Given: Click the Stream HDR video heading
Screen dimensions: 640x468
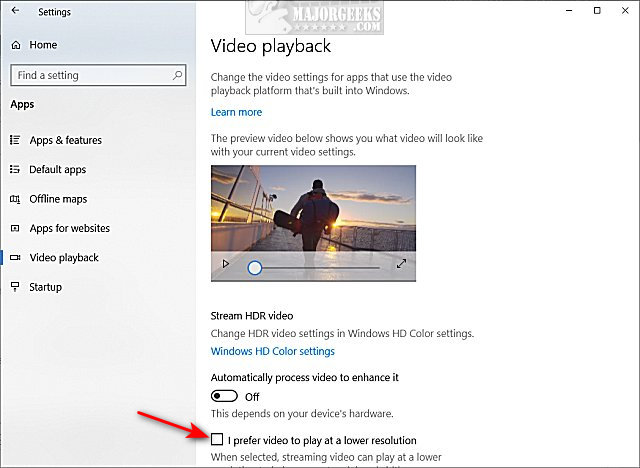Looking at the screenshot, I should pyautogui.click(x=252, y=316).
